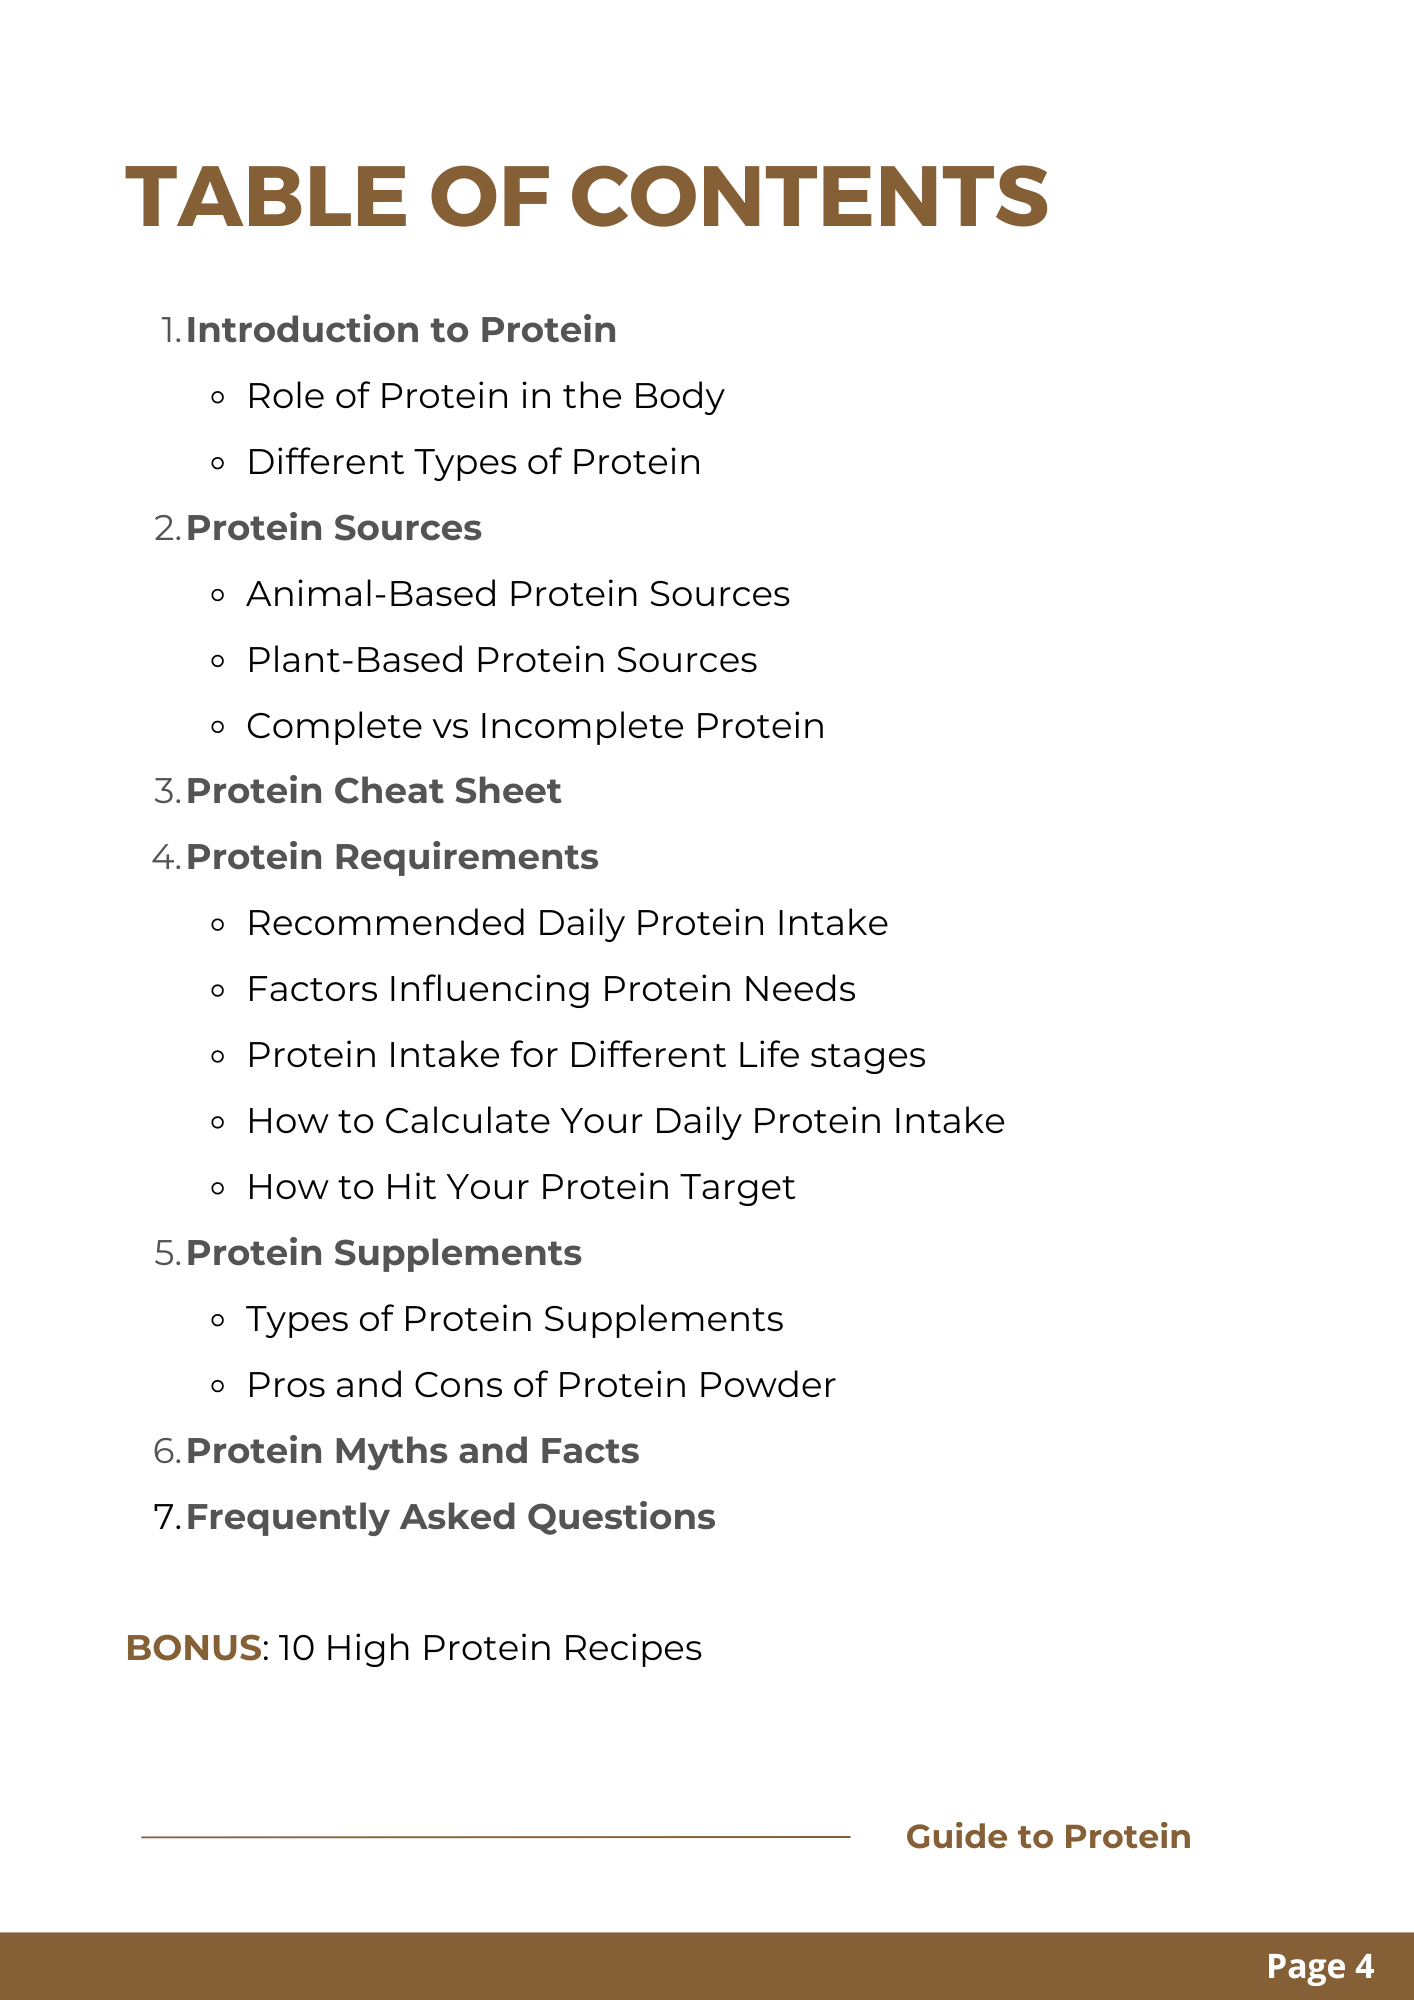
Task: Click Plant-Based Protein Sources entry
Action: click(501, 660)
